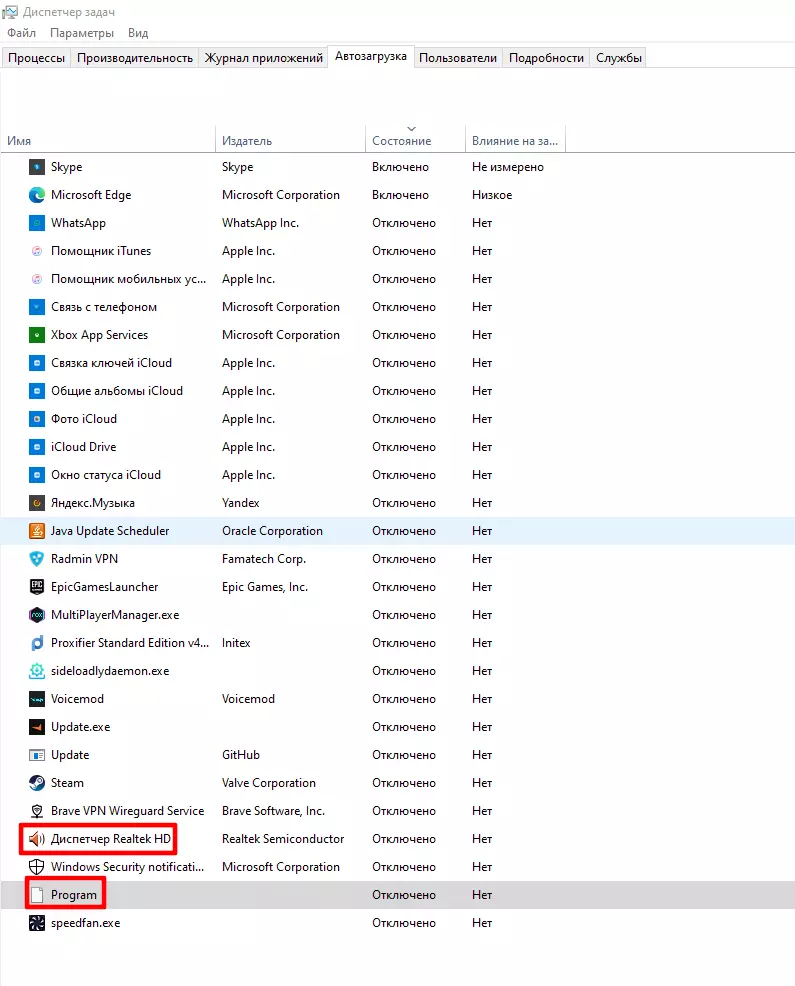Screen dimensions: 795x986
Task: Sort by the Имя column header
Action: [108, 141]
